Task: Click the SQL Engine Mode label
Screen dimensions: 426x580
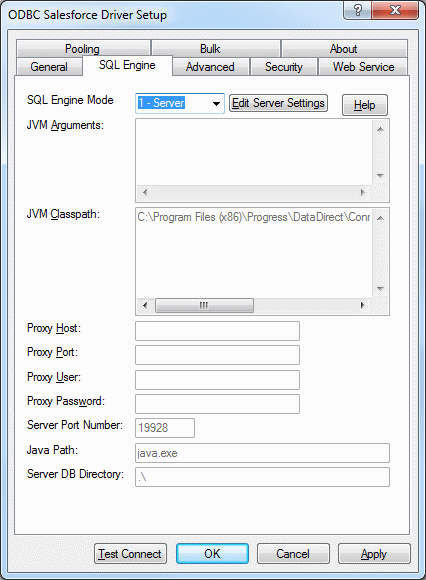Action: [70, 100]
